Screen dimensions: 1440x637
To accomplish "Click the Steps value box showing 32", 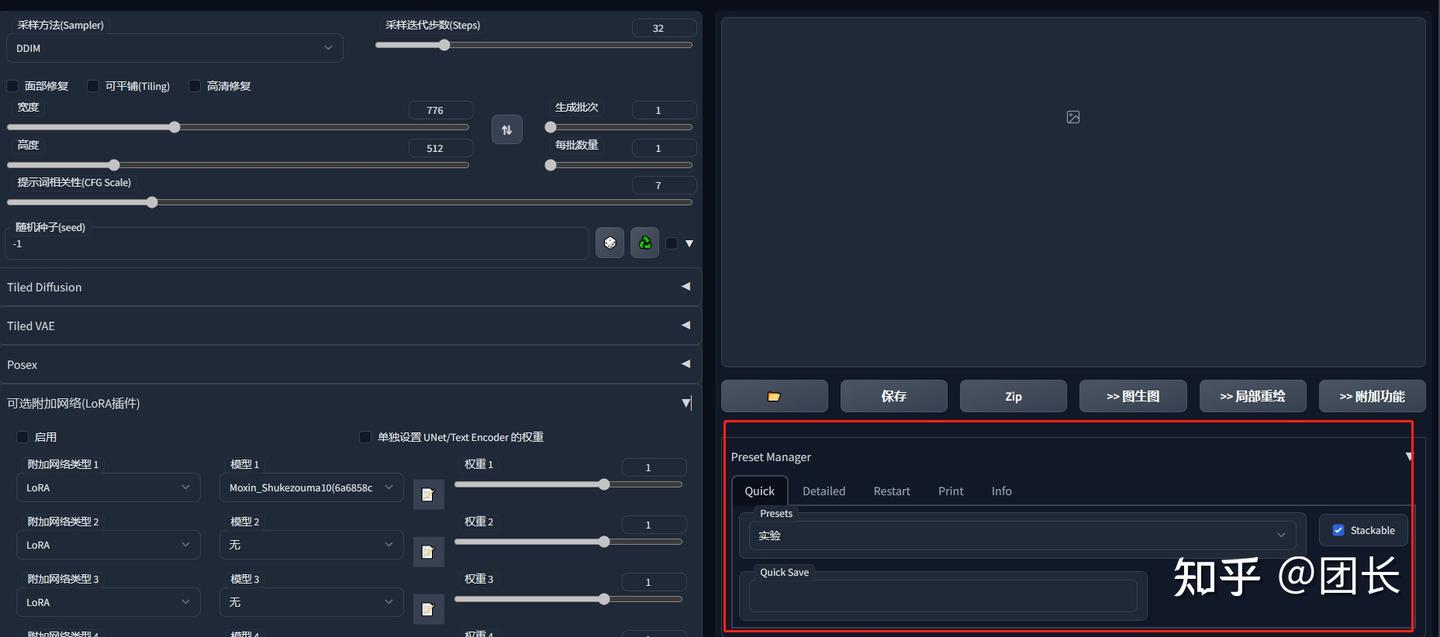I will click(664, 28).
